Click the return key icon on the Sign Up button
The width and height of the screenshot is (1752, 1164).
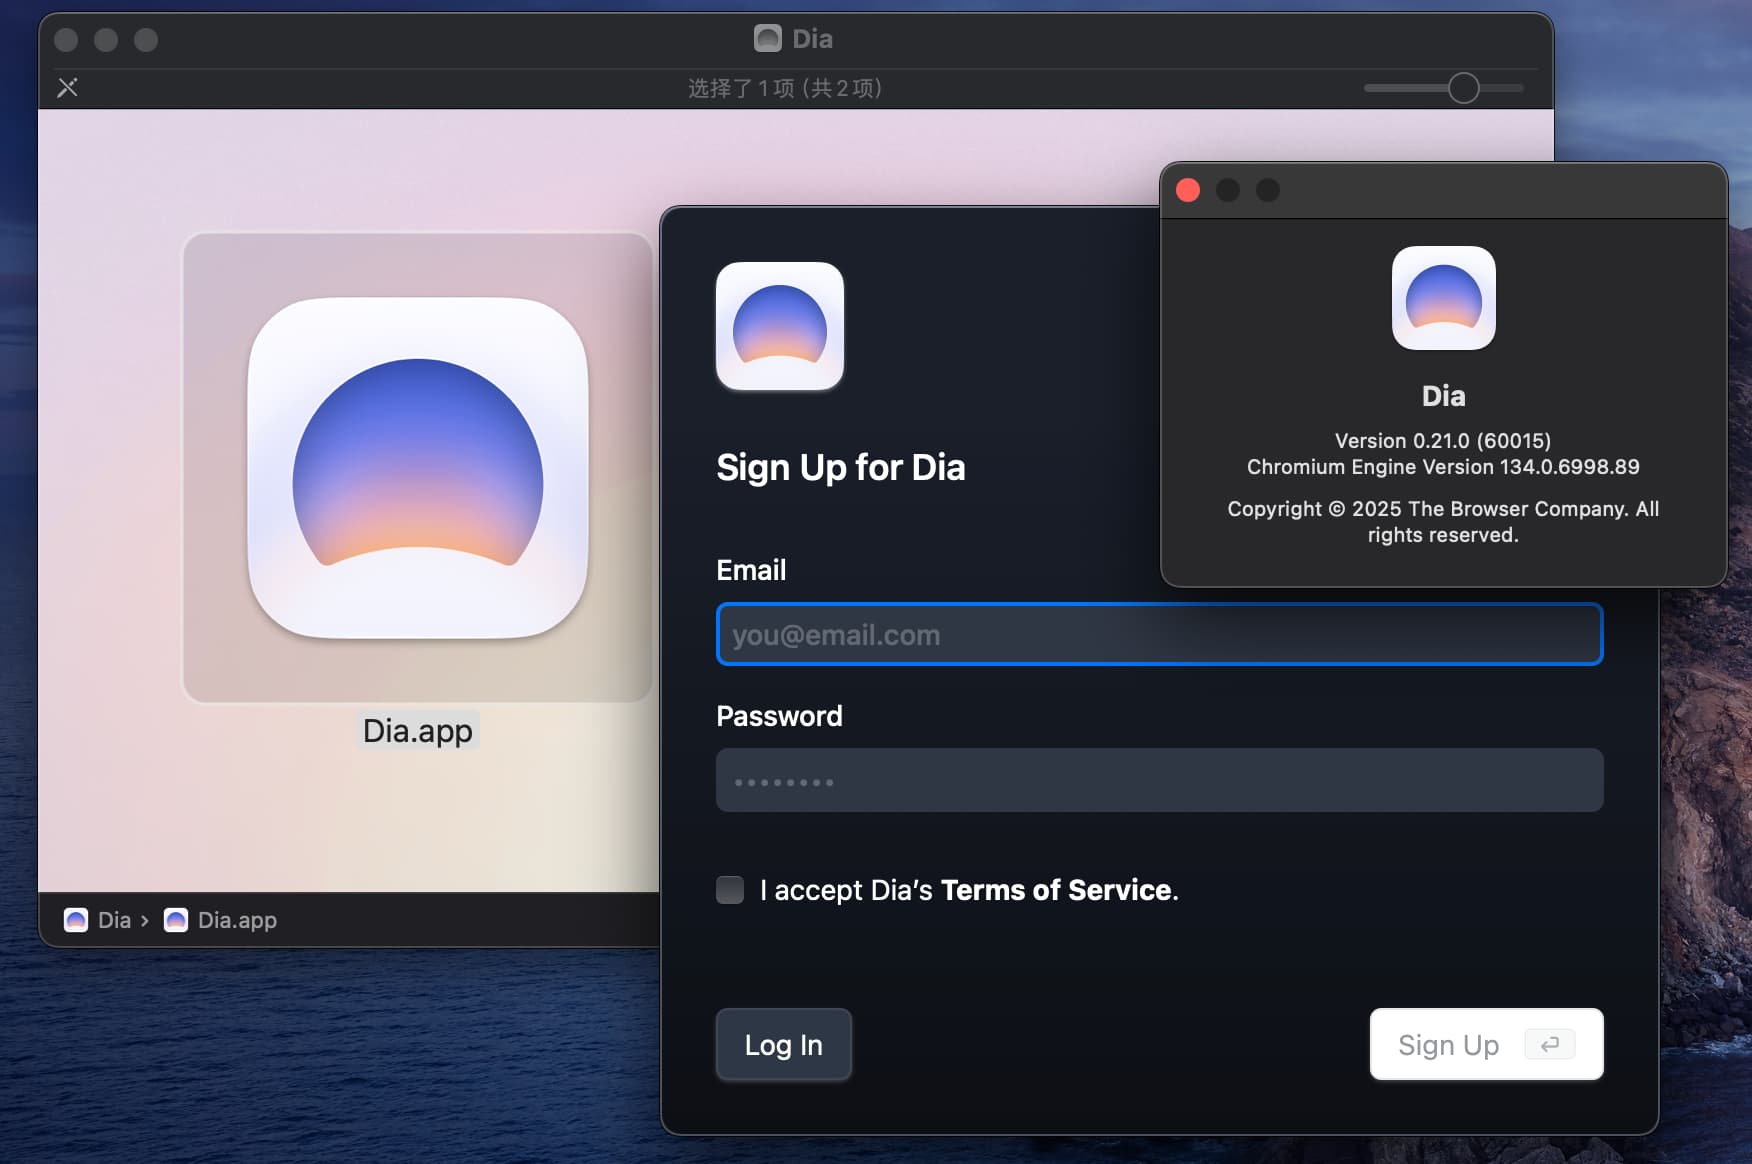1550,1044
